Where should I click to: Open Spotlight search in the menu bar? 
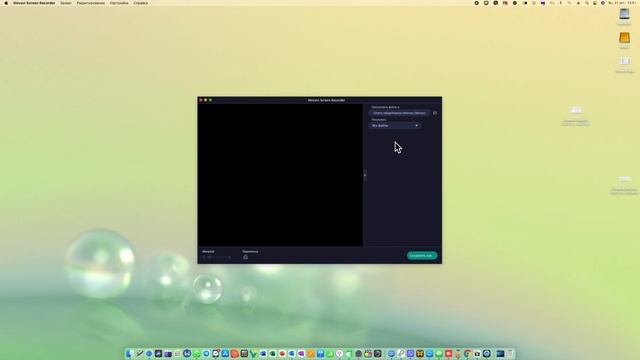[587, 3]
